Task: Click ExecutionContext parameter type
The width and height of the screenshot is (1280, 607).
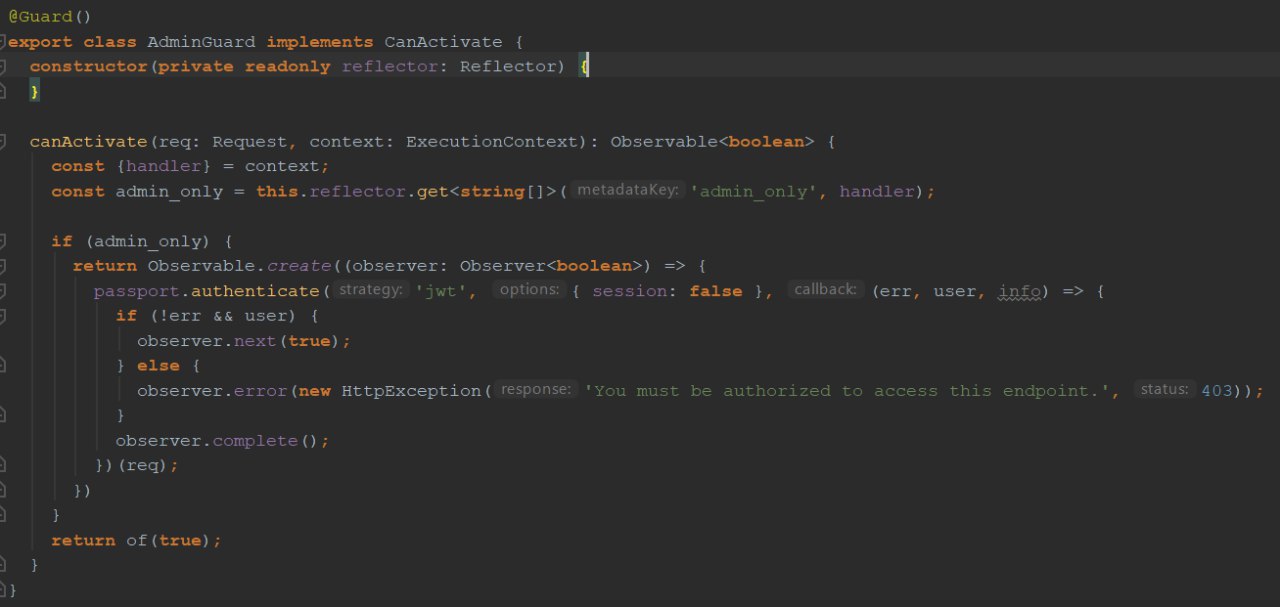Action: click(492, 141)
